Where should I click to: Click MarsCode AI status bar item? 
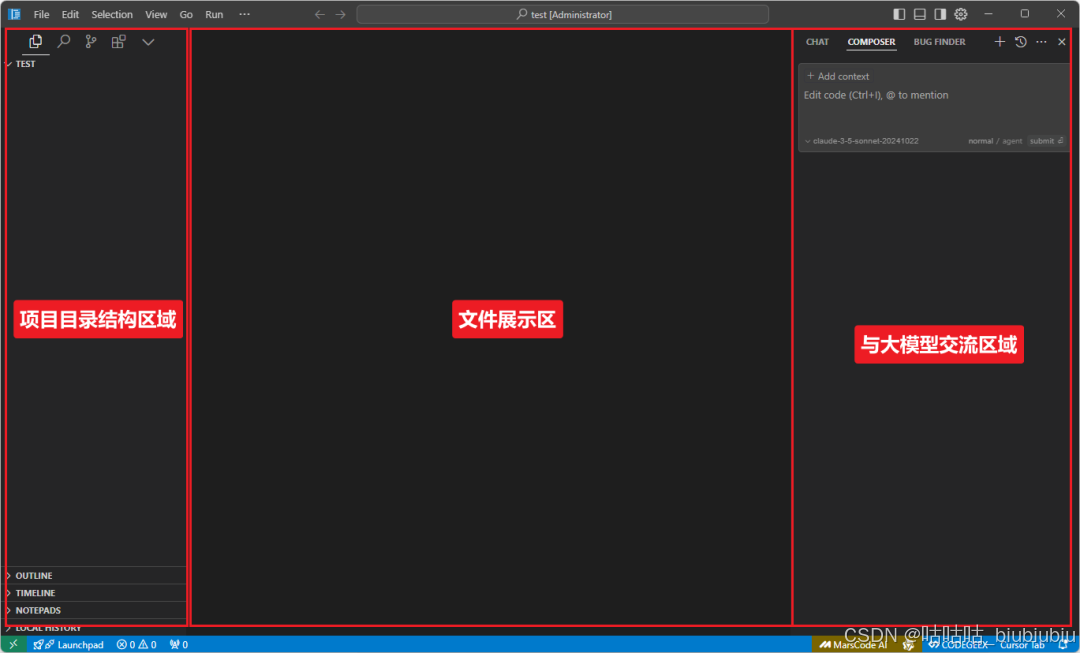(853, 645)
